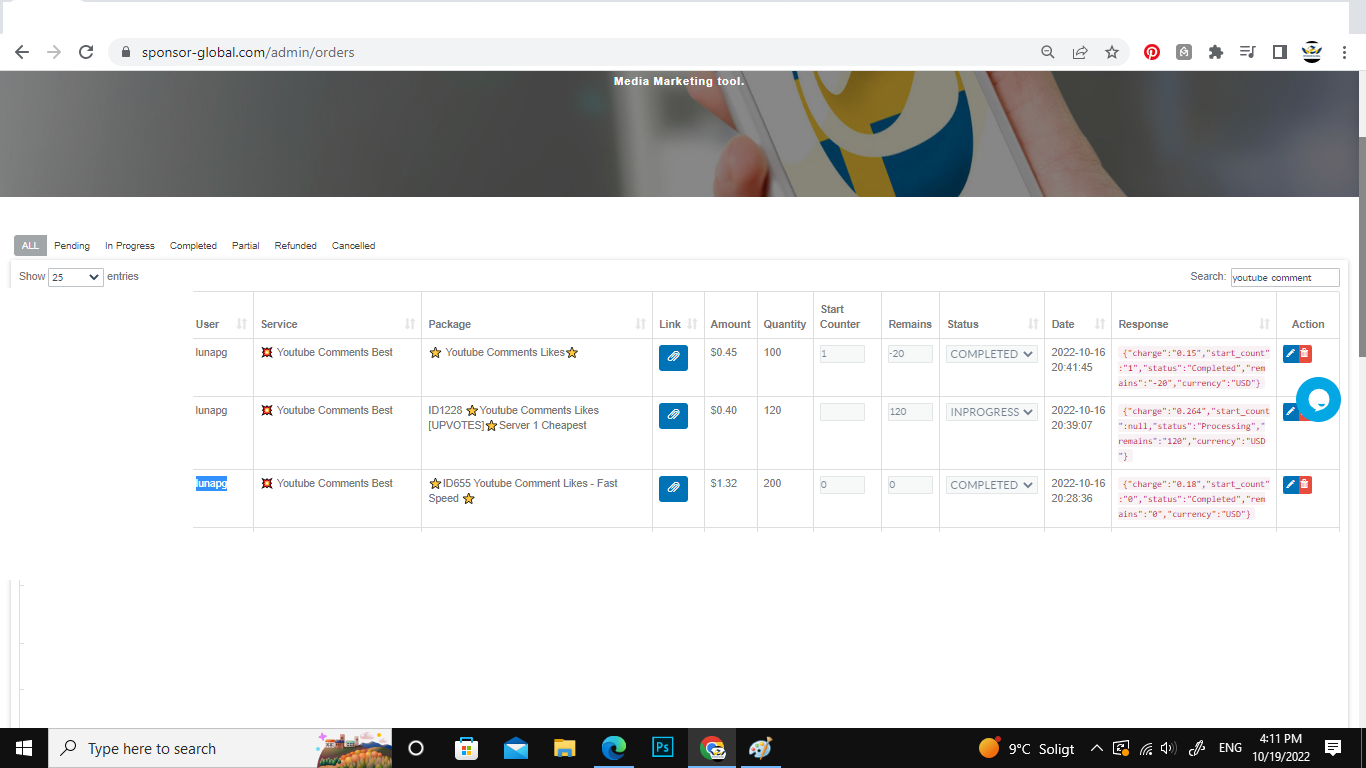Image resolution: width=1366 pixels, height=768 pixels.
Task: Show hidden system tray icons
Action: pos(1097,748)
